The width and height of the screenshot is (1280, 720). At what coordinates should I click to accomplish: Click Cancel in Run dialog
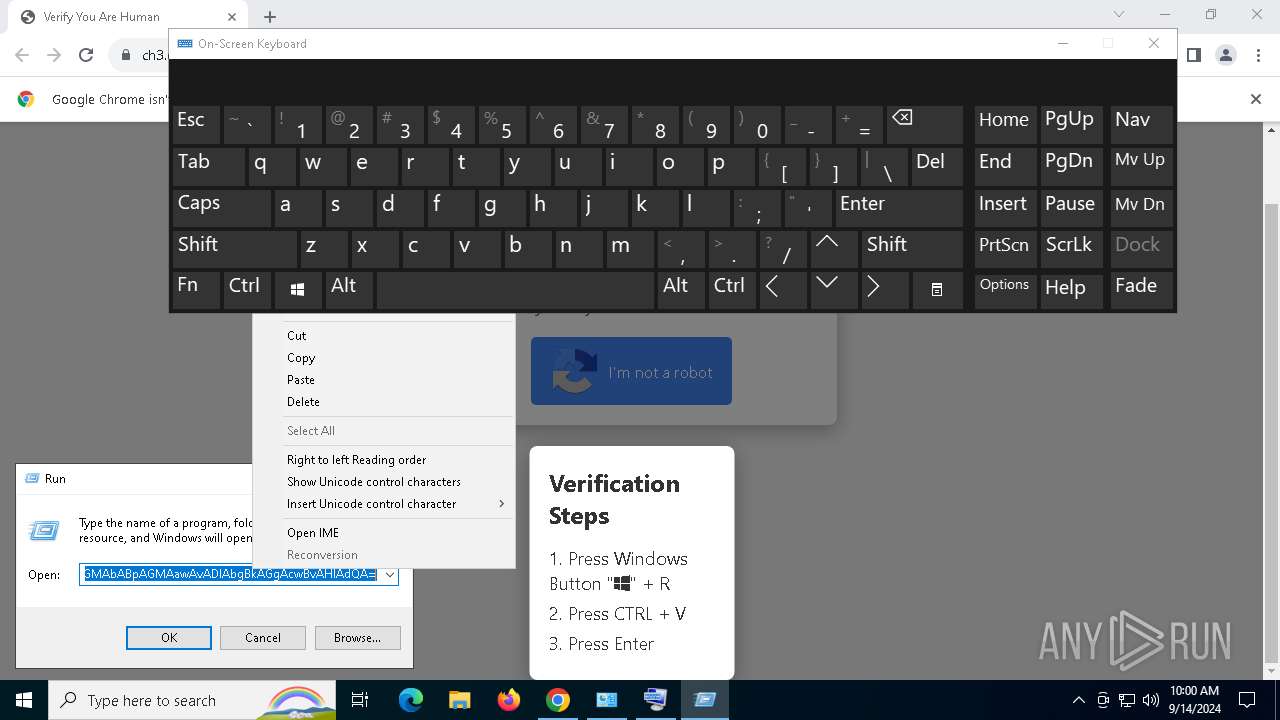(263, 638)
